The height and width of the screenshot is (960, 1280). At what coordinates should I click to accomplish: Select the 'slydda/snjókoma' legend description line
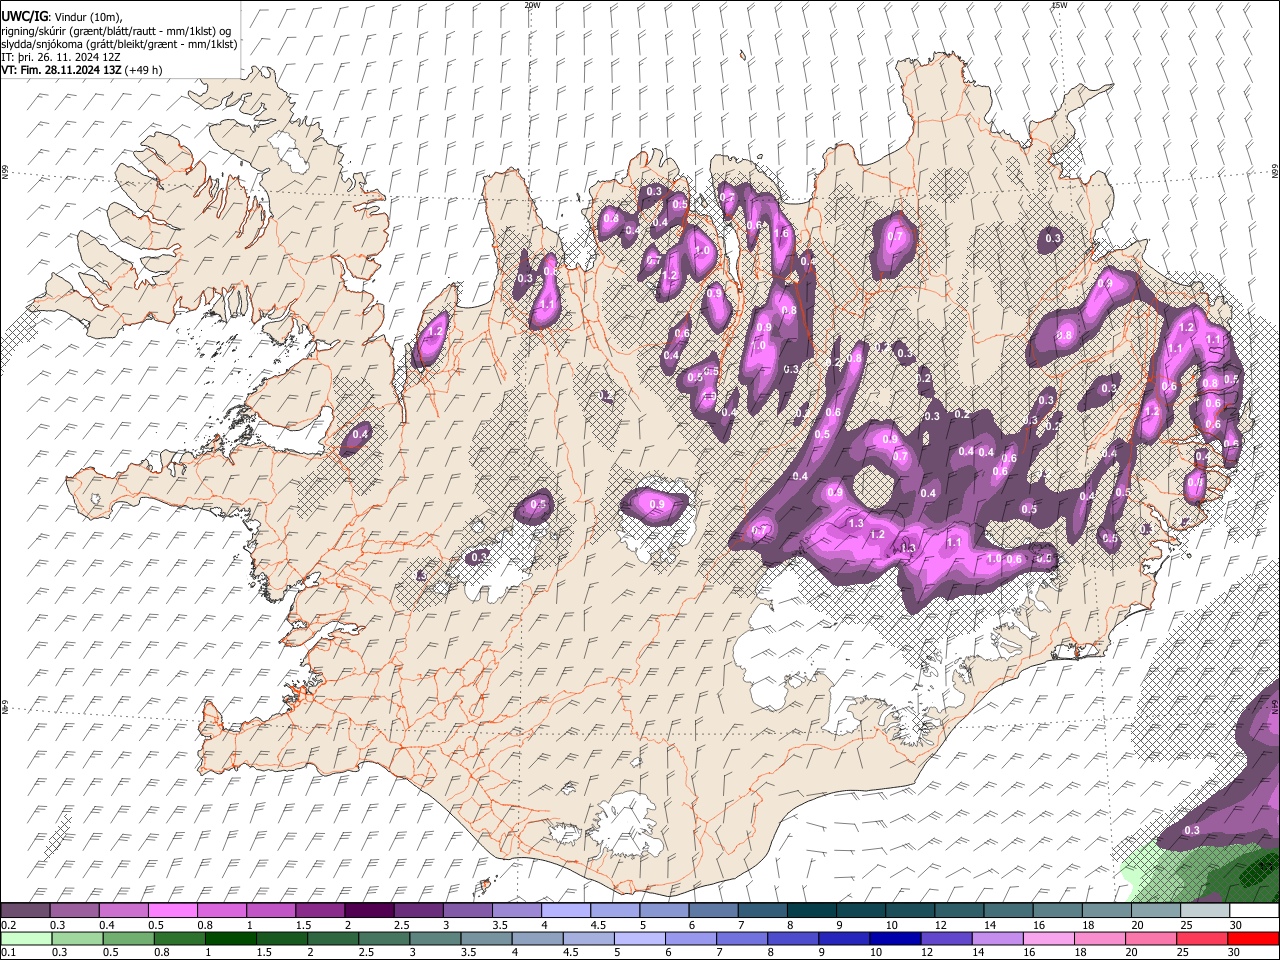tap(119, 44)
